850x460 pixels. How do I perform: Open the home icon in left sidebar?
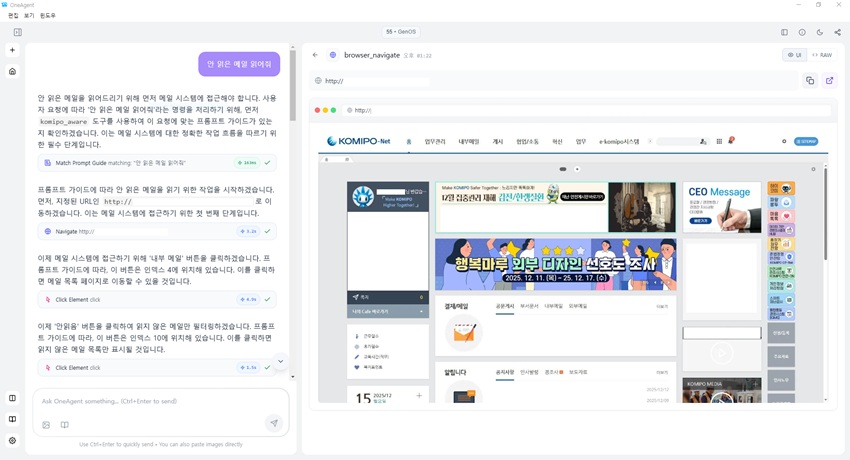tap(12, 71)
